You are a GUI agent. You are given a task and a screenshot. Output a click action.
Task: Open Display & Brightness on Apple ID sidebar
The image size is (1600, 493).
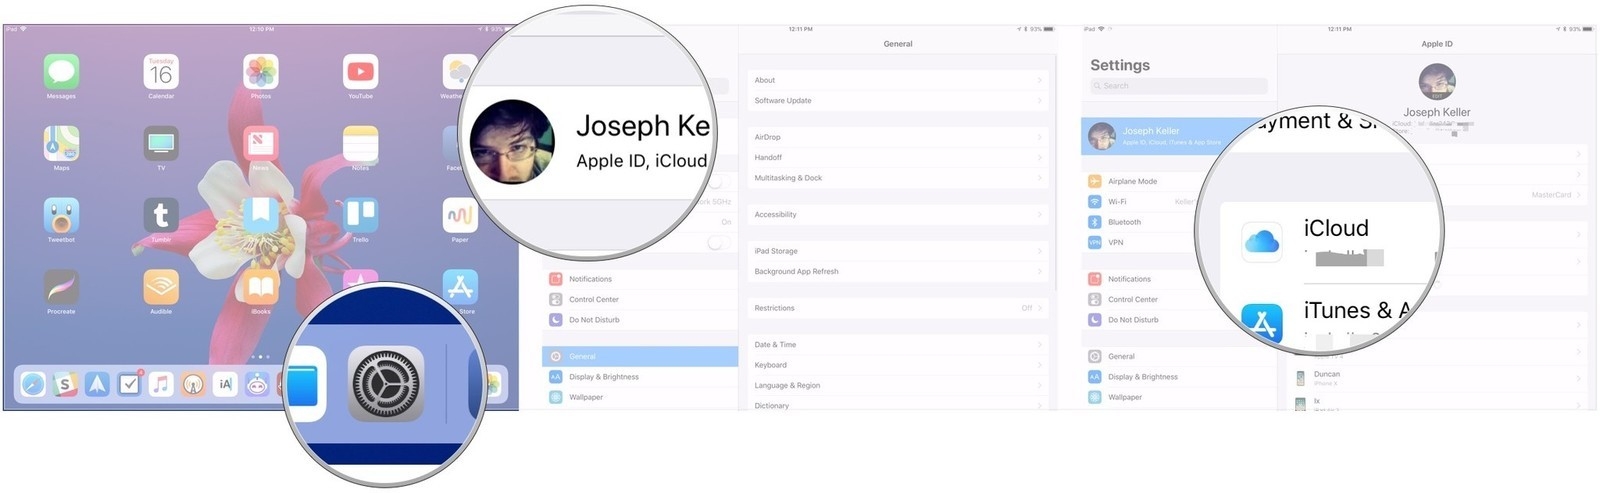click(x=1179, y=377)
